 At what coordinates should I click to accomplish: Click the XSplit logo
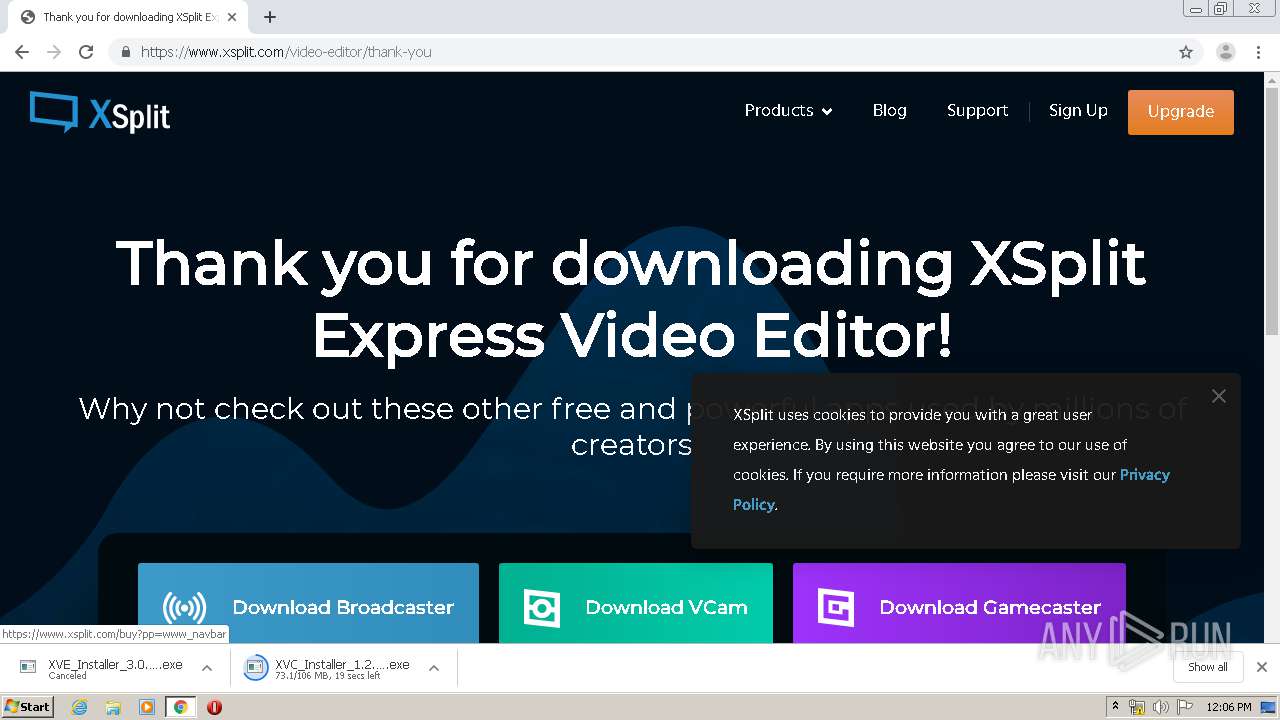tap(100, 112)
